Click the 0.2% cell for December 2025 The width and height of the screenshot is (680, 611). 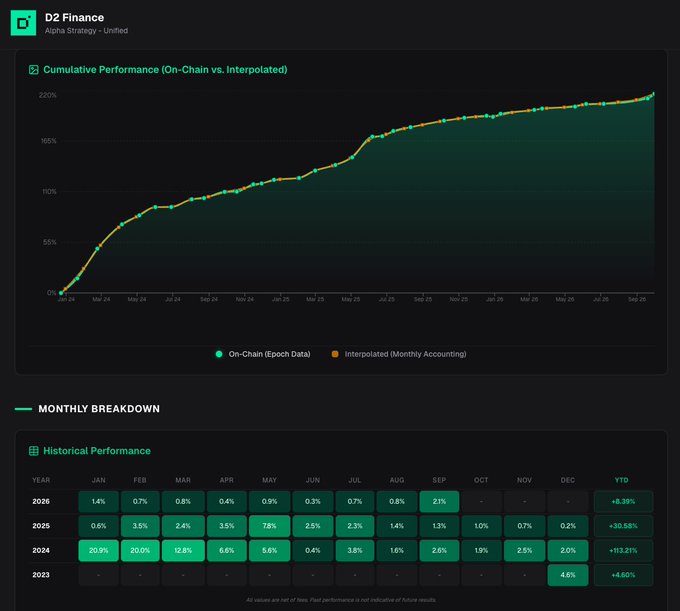pyautogui.click(x=568, y=526)
